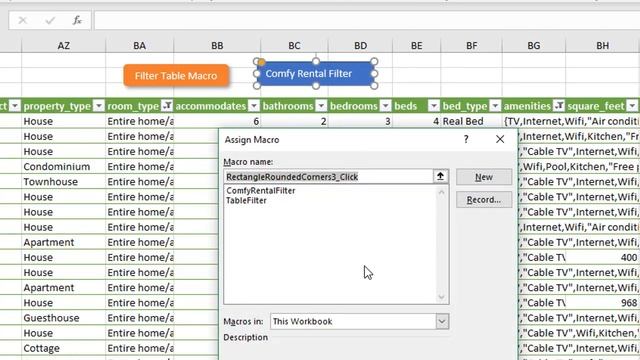
Task: Open the bathrooms filter dropdown
Action: coord(321,106)
